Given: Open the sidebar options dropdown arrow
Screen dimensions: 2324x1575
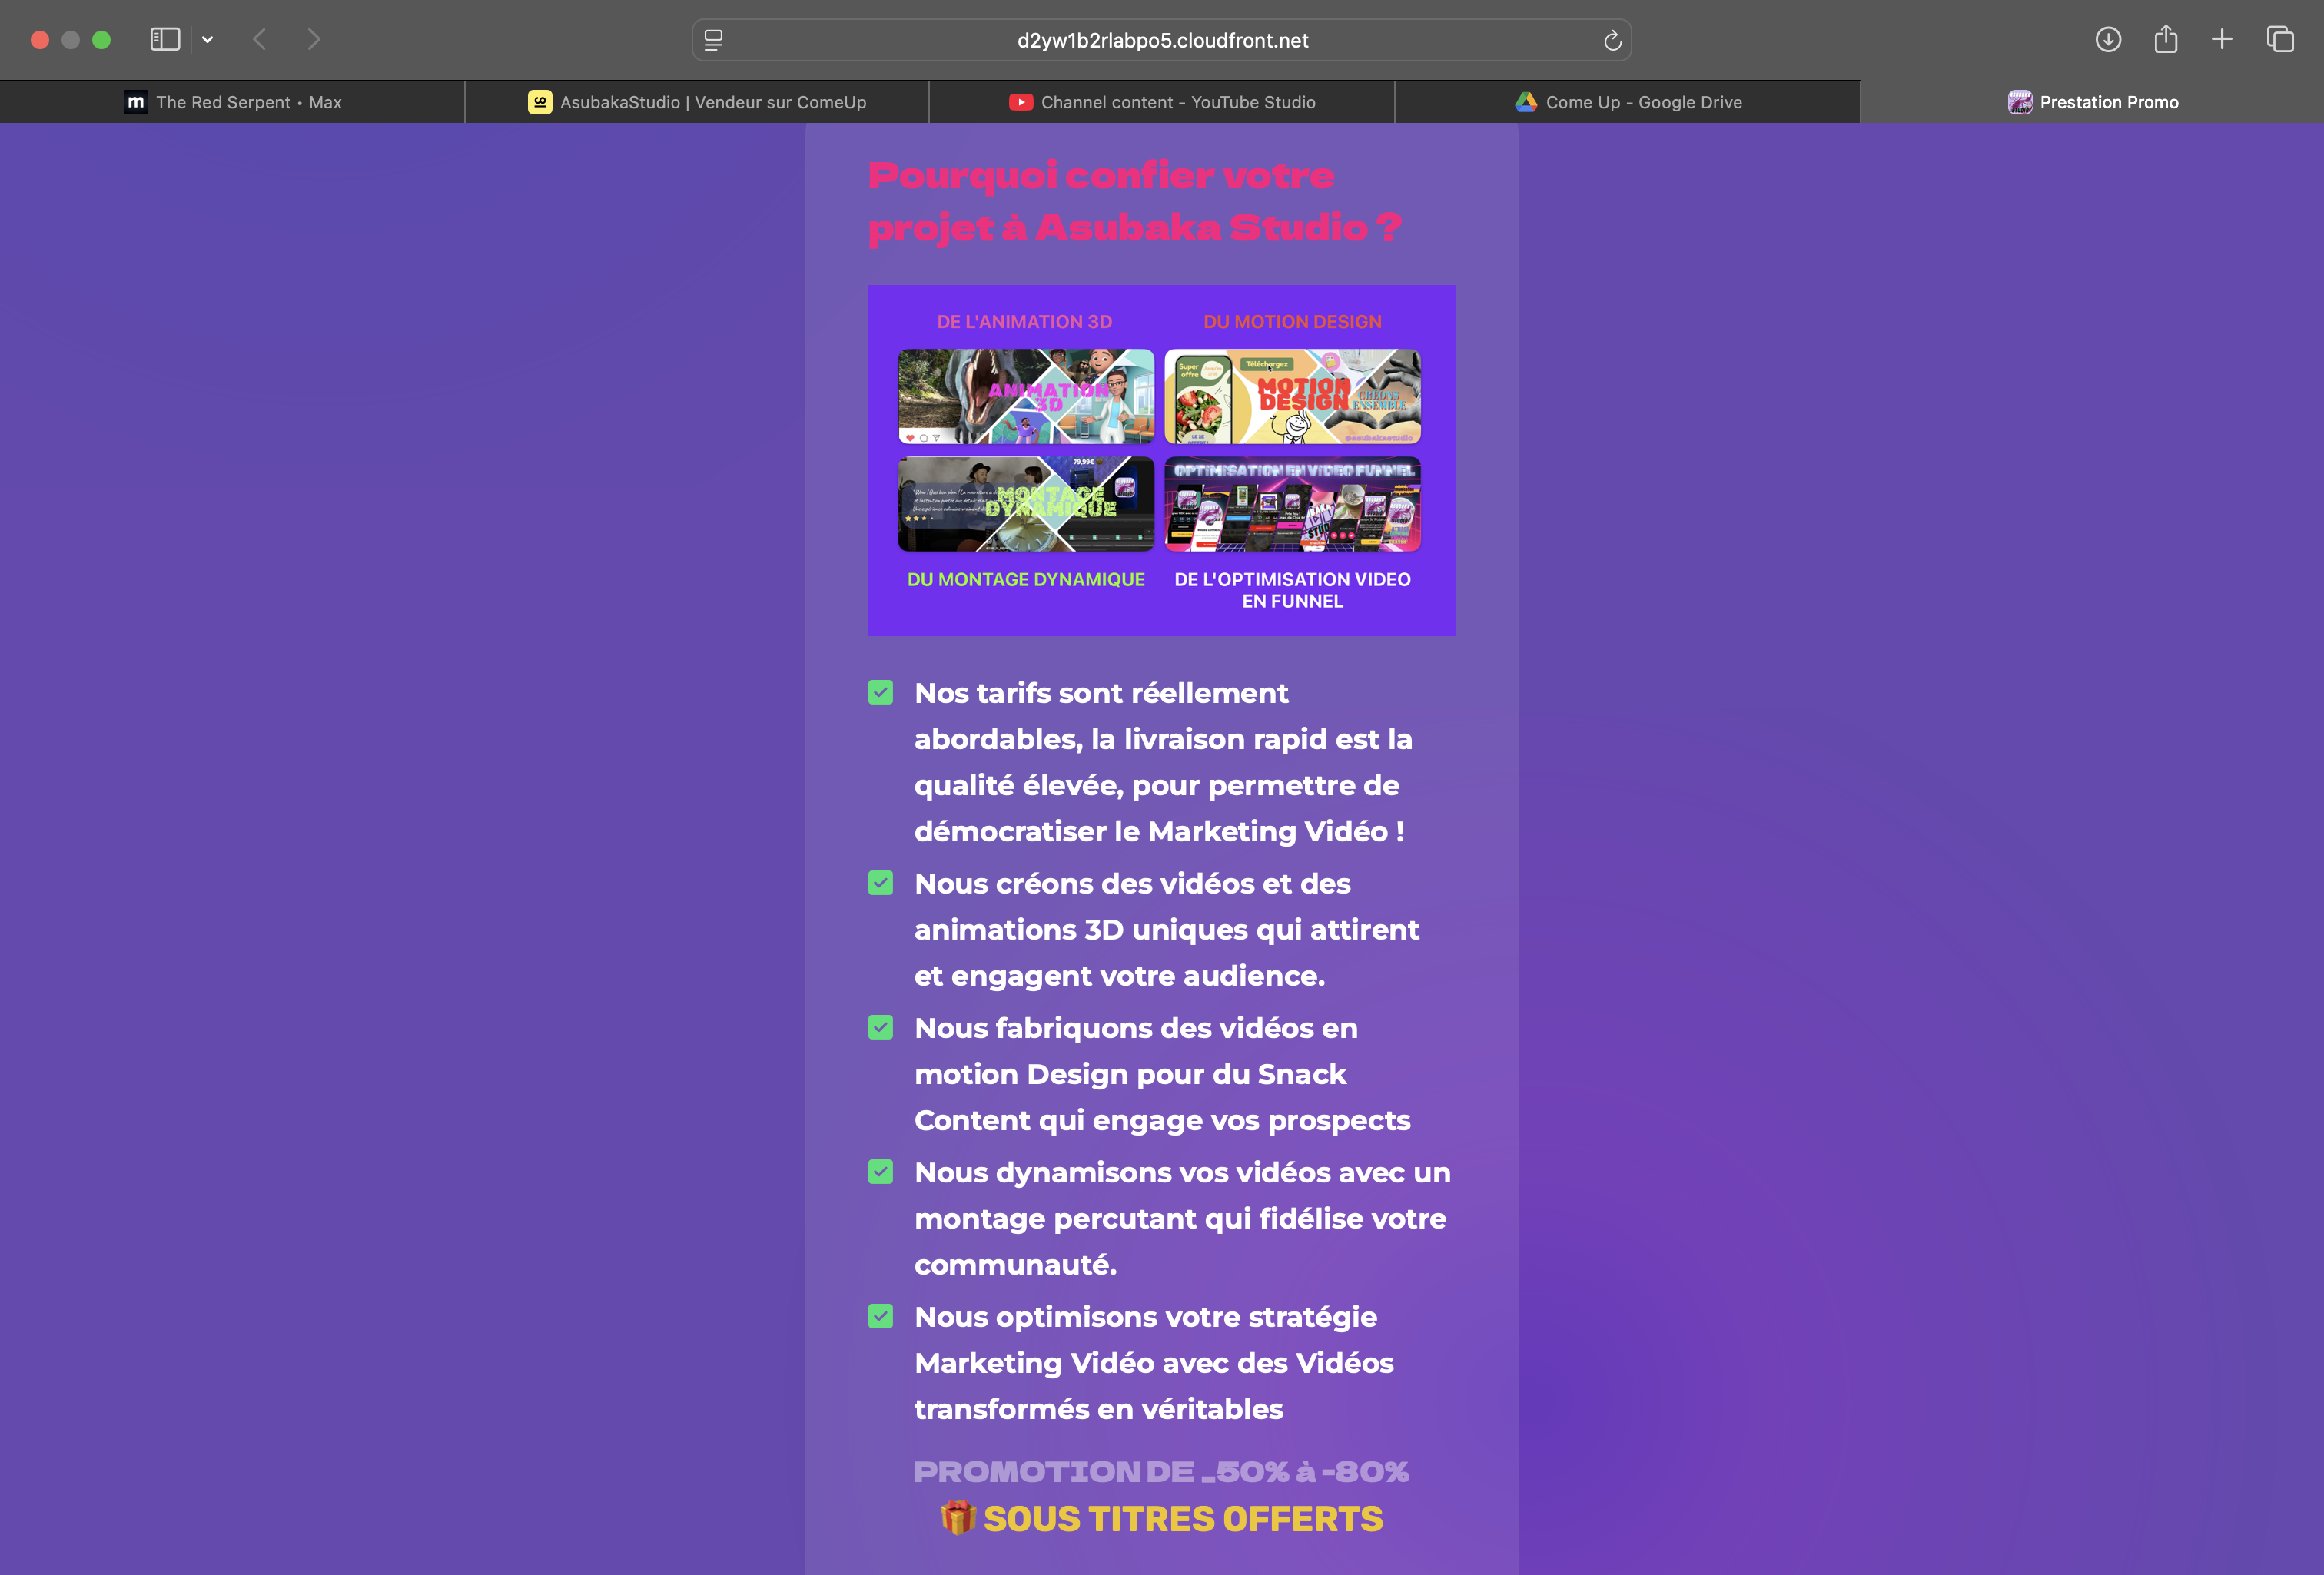Looking at the screenshot, I should (207, 40).
